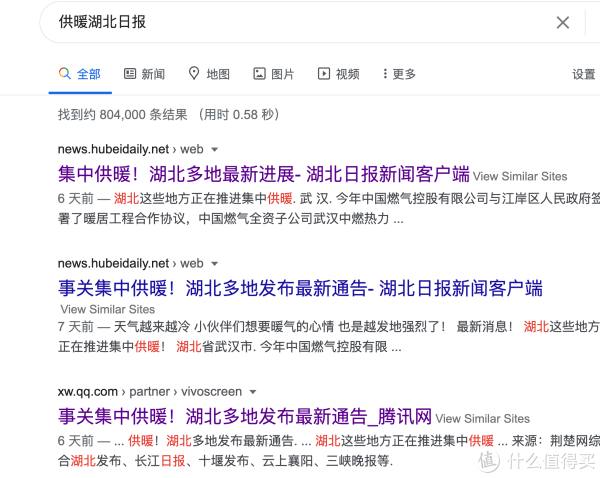
Task: Click View Similar Sites under the second hubeidaily result
Action: tap(108, 309)
